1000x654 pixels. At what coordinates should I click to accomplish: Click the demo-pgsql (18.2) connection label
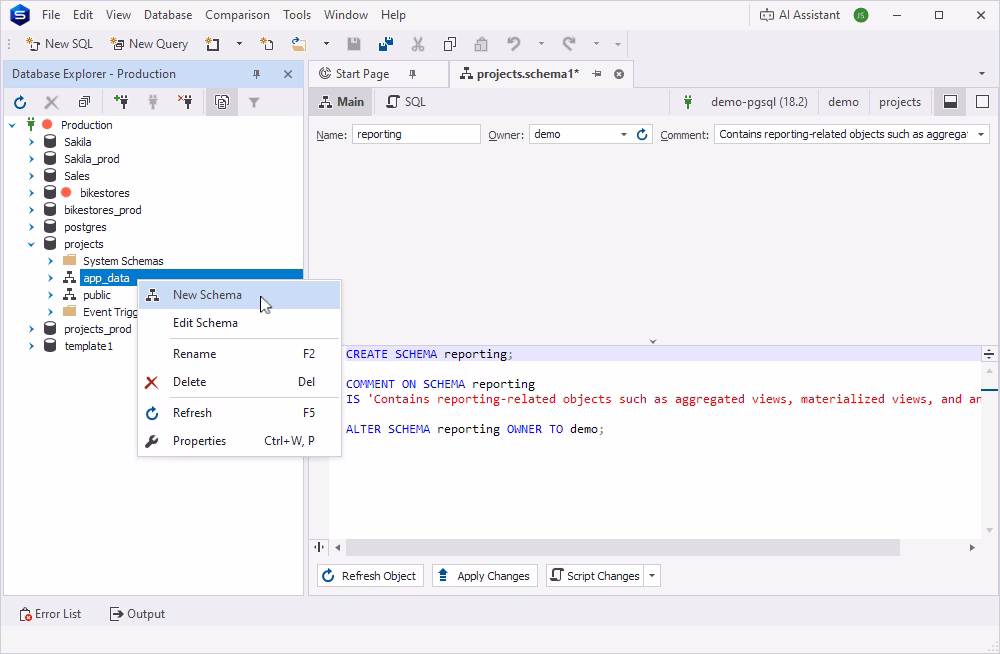coord(759,102)
